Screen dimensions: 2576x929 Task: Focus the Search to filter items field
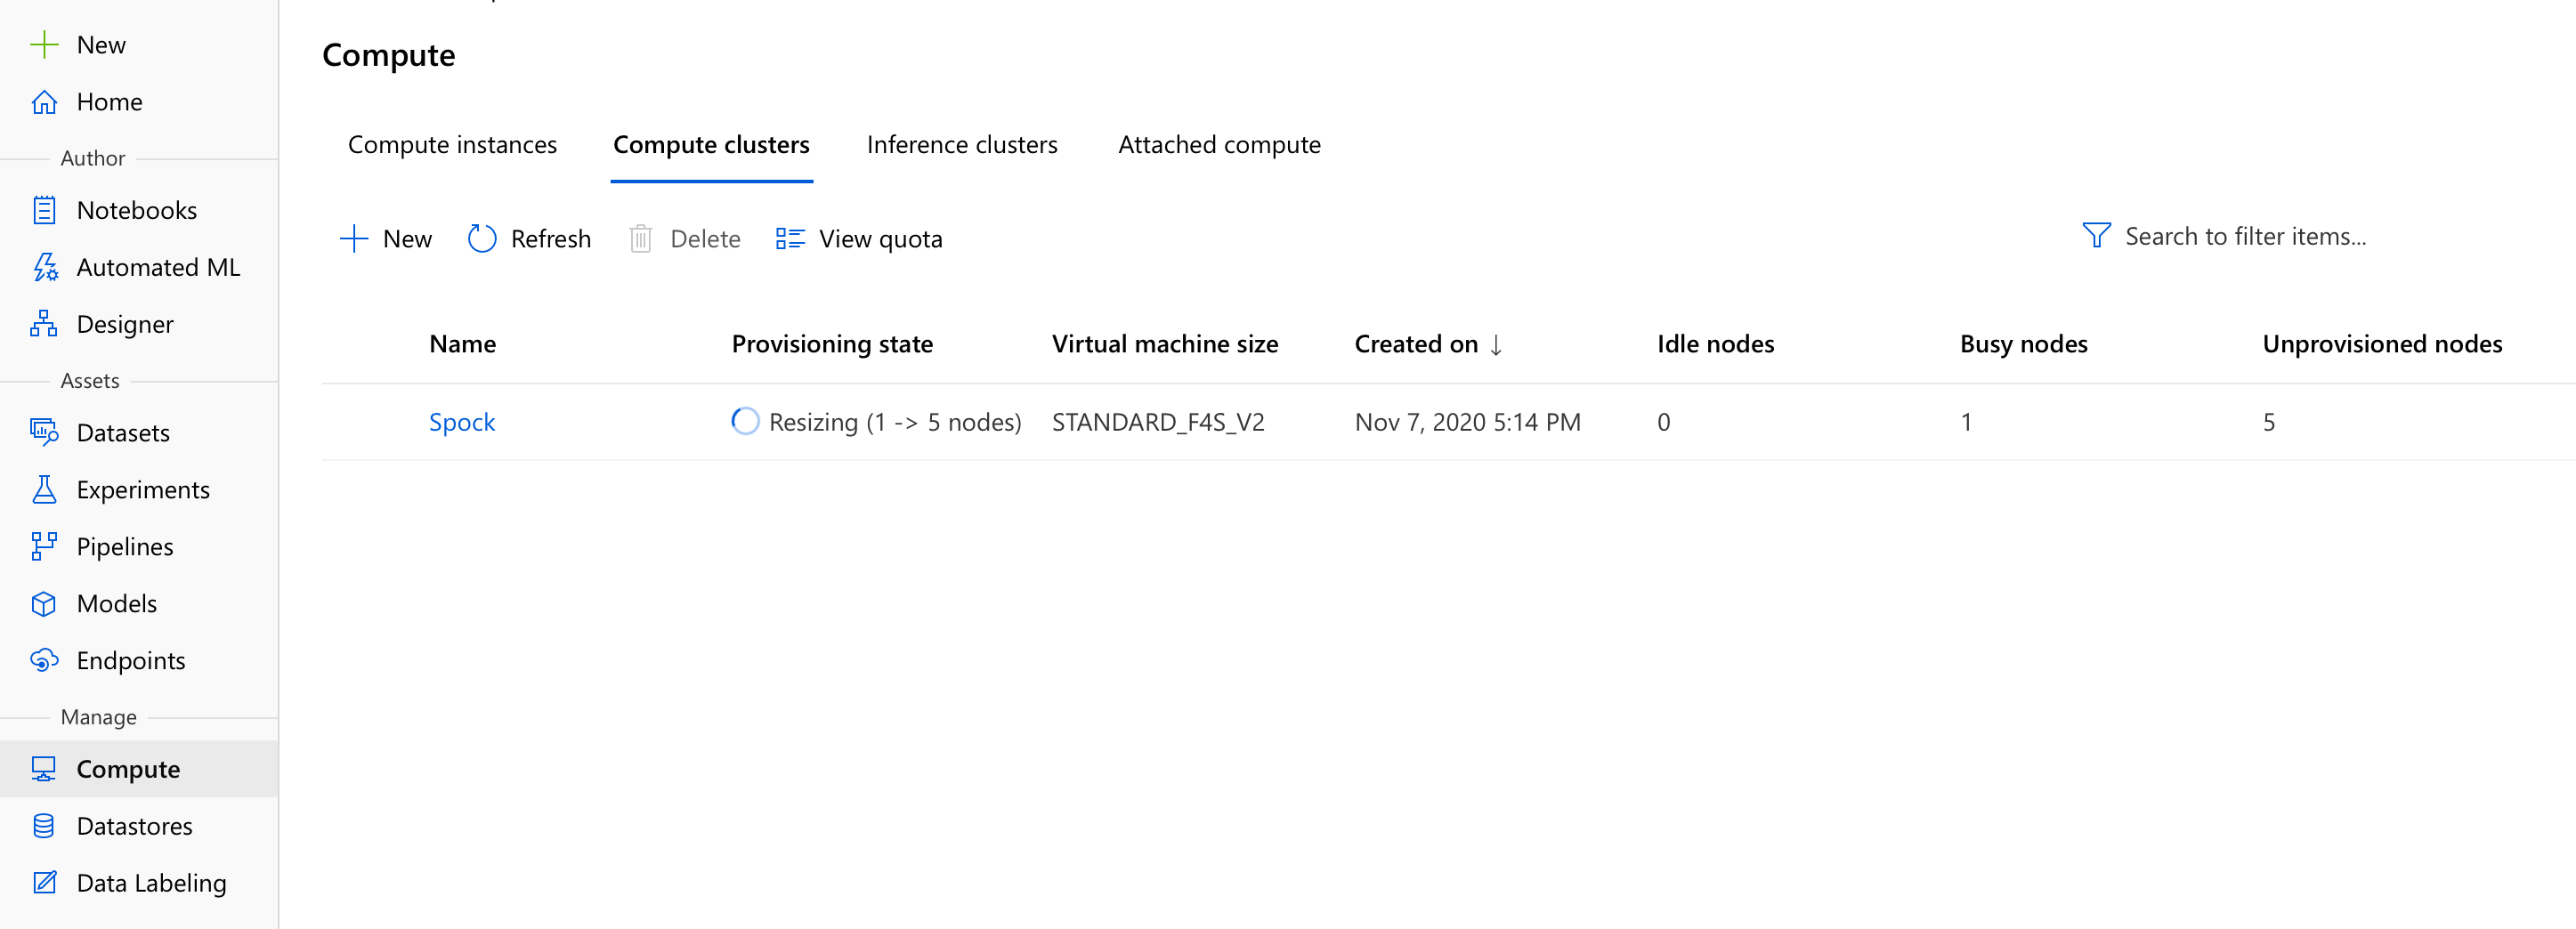pos(2245,236)
